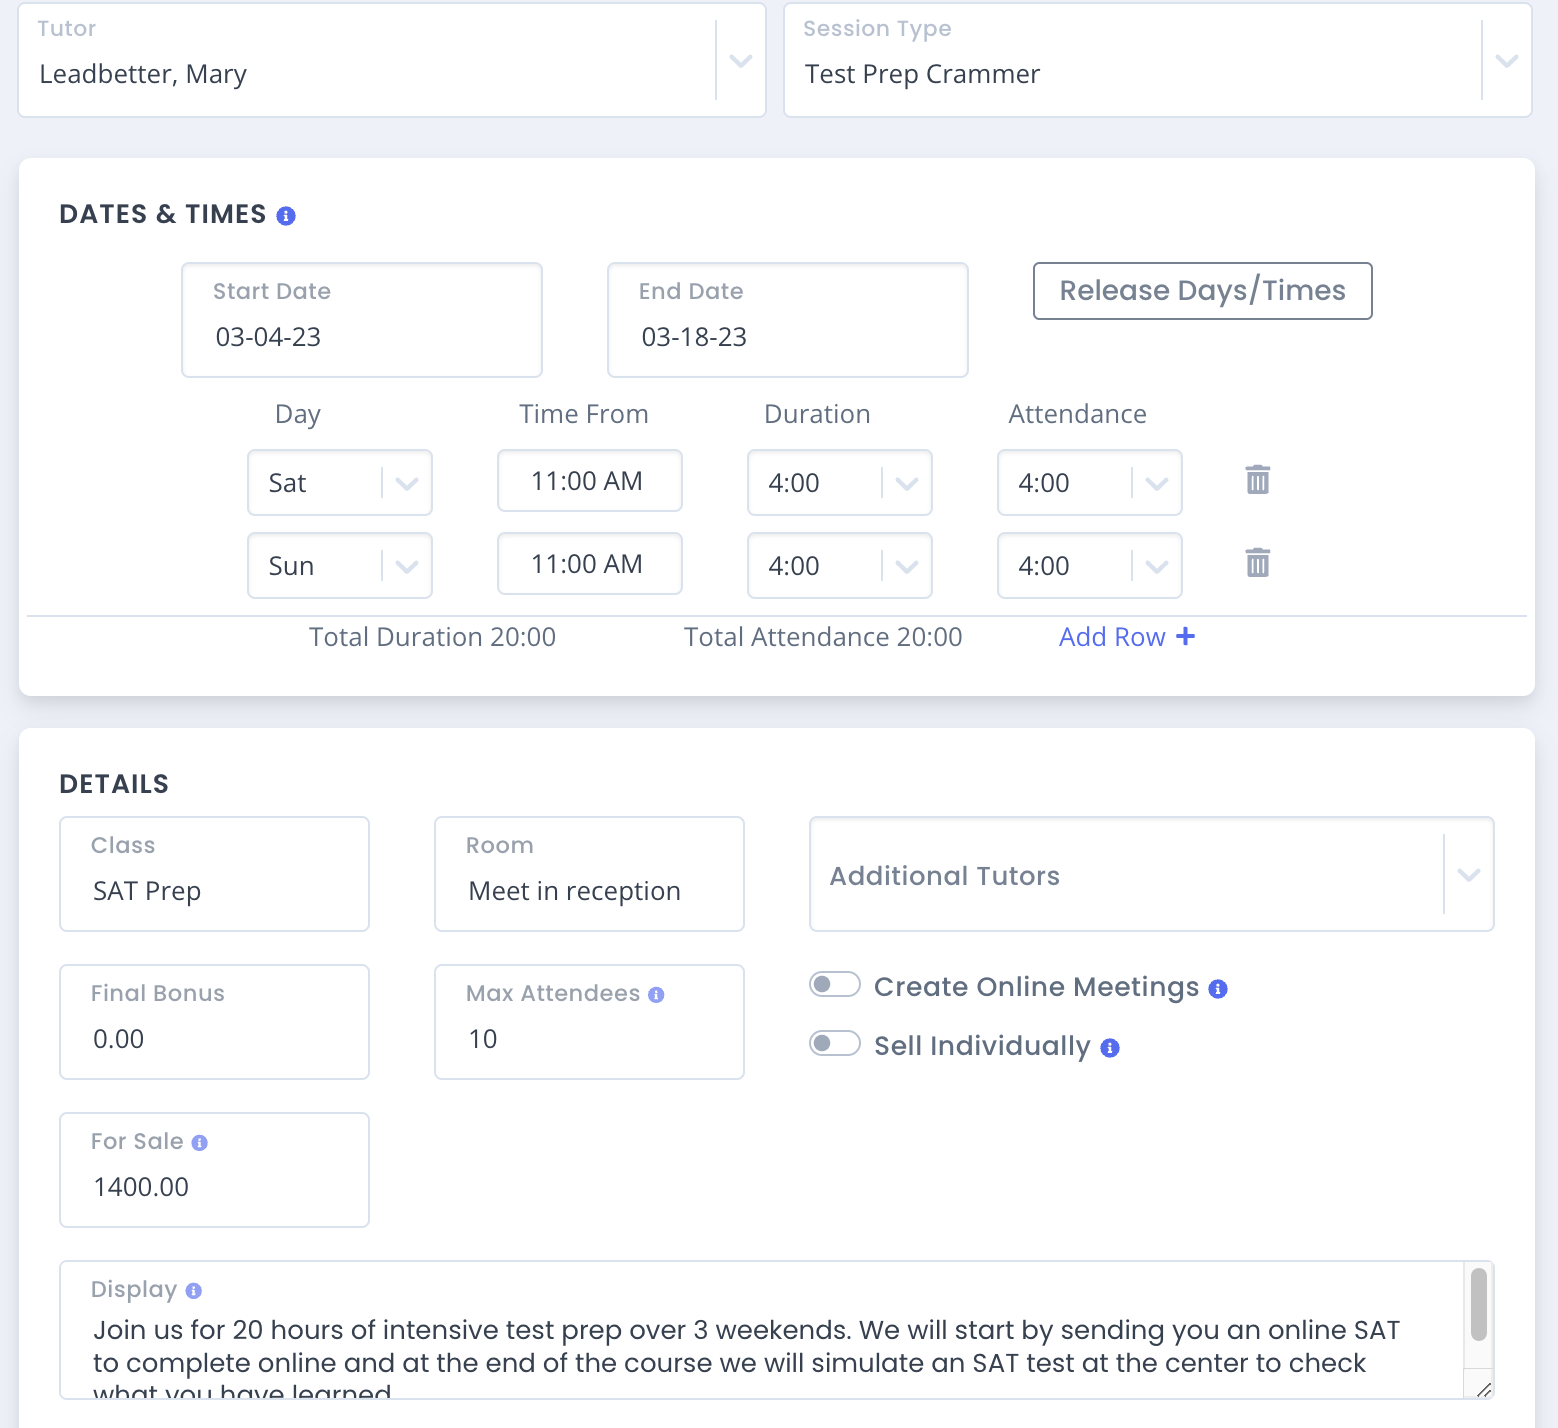Image resolution: width=1558 pixels, height=1428 pixels.
Task: Open Sell Individually info icon
Action: tap(1110, 1048)
